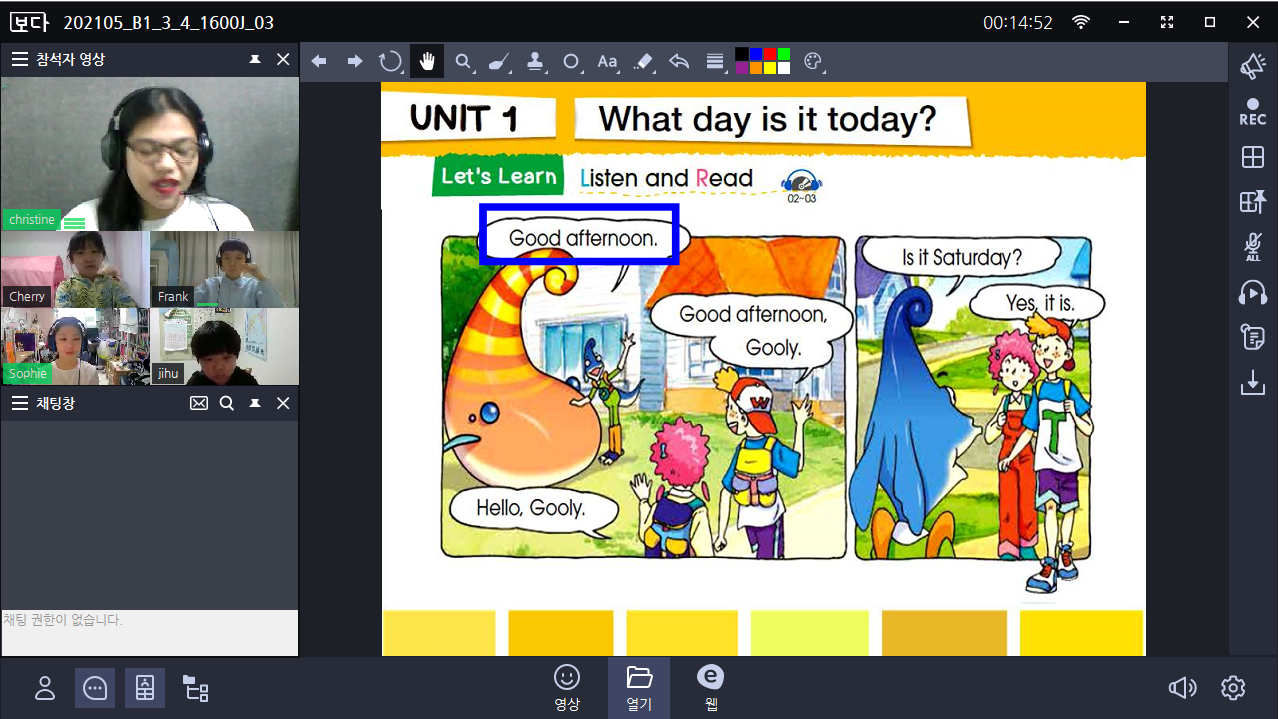Close the participant video panel
The height and width of the screenshot is (719, 1278).
tap(283, 60)
